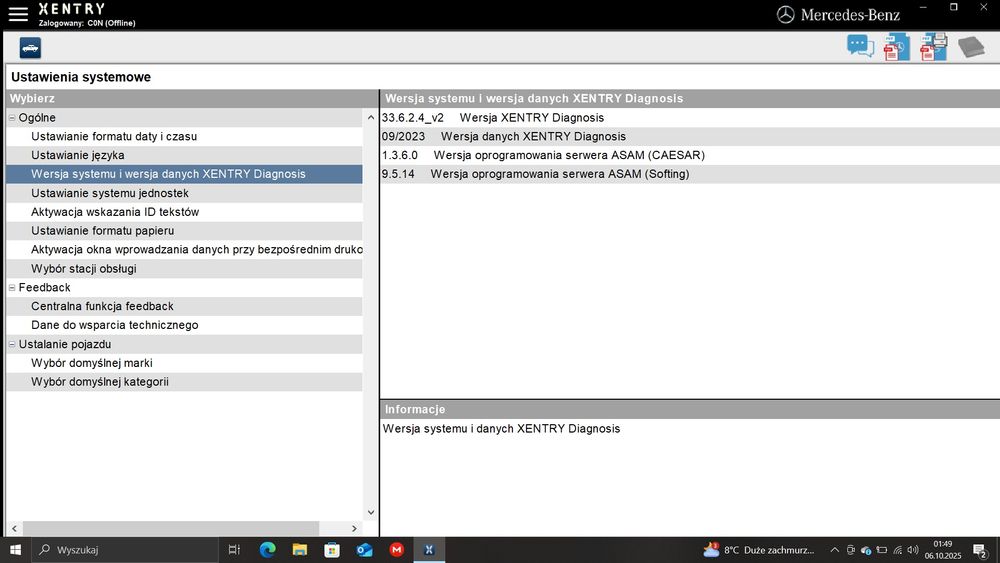
Task: Open Windows Start menu
Action: 15,550
